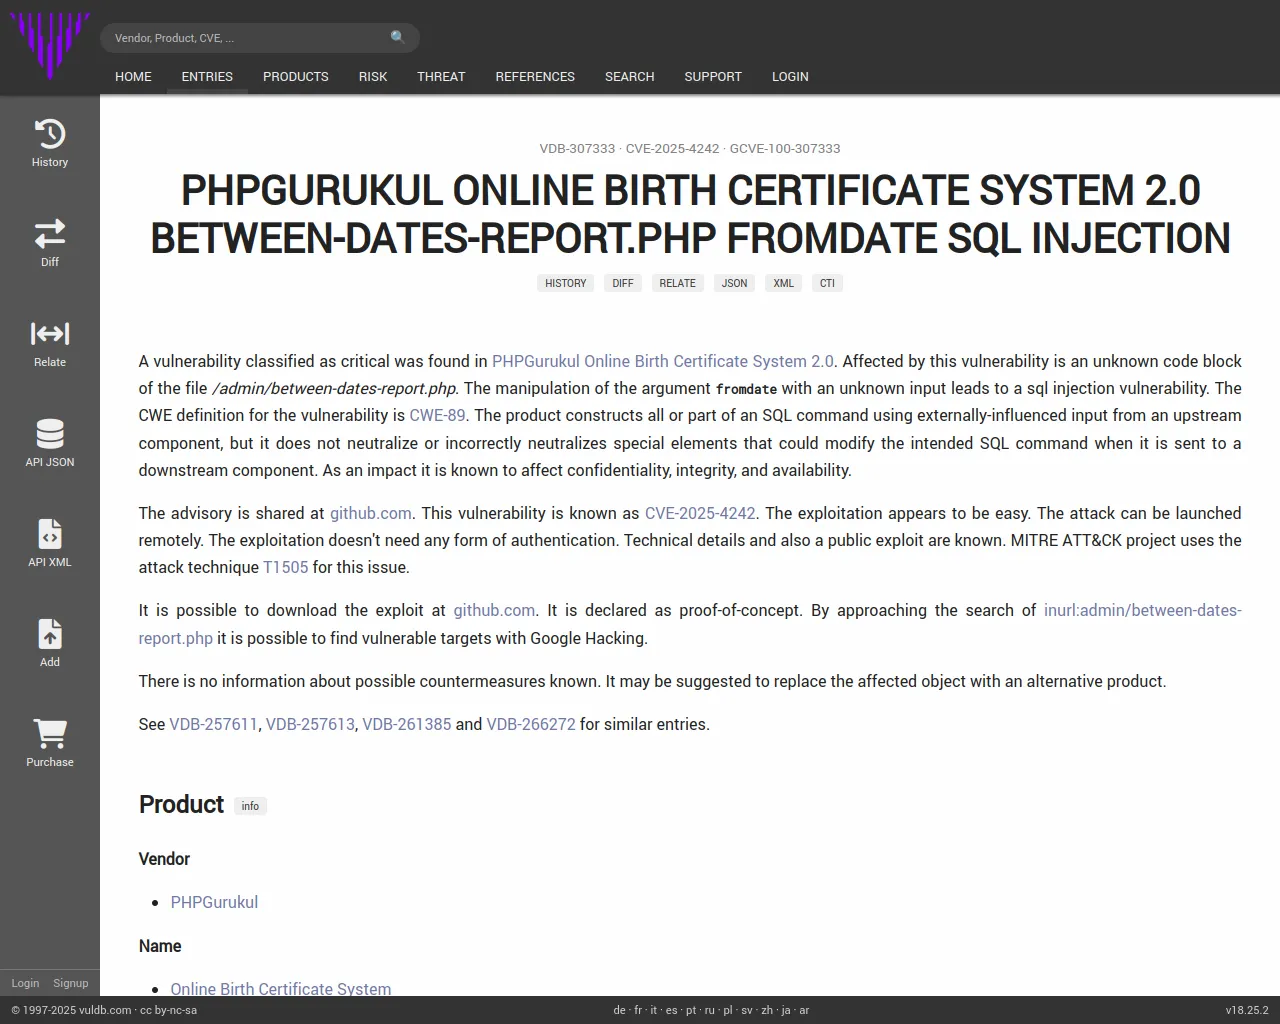Open the PRODUCTS menu

296,76
